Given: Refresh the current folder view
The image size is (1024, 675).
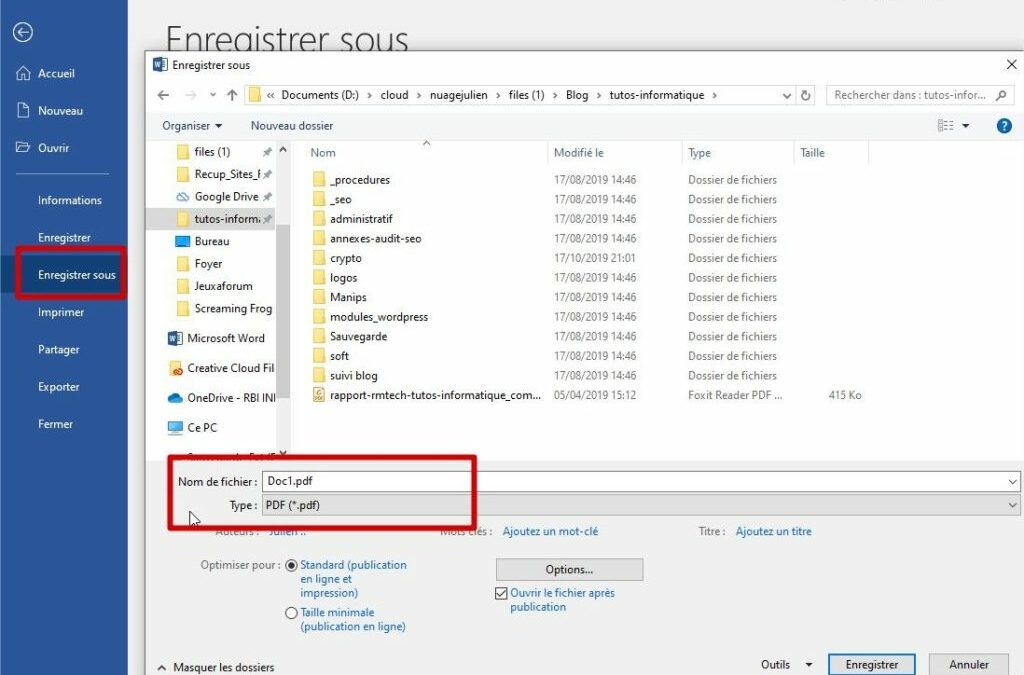Looking at the screenshot, I should point(807,95).
